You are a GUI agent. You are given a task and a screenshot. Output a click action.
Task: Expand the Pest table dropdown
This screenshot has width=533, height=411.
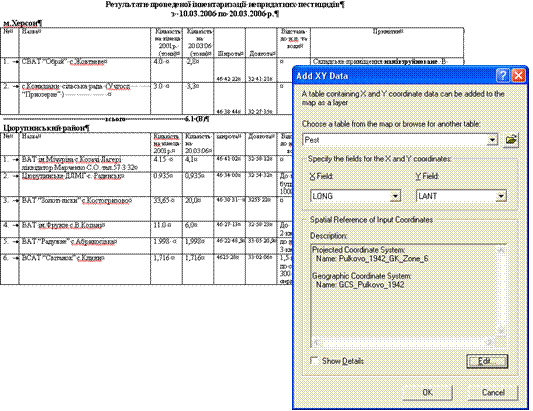[492, 140]
